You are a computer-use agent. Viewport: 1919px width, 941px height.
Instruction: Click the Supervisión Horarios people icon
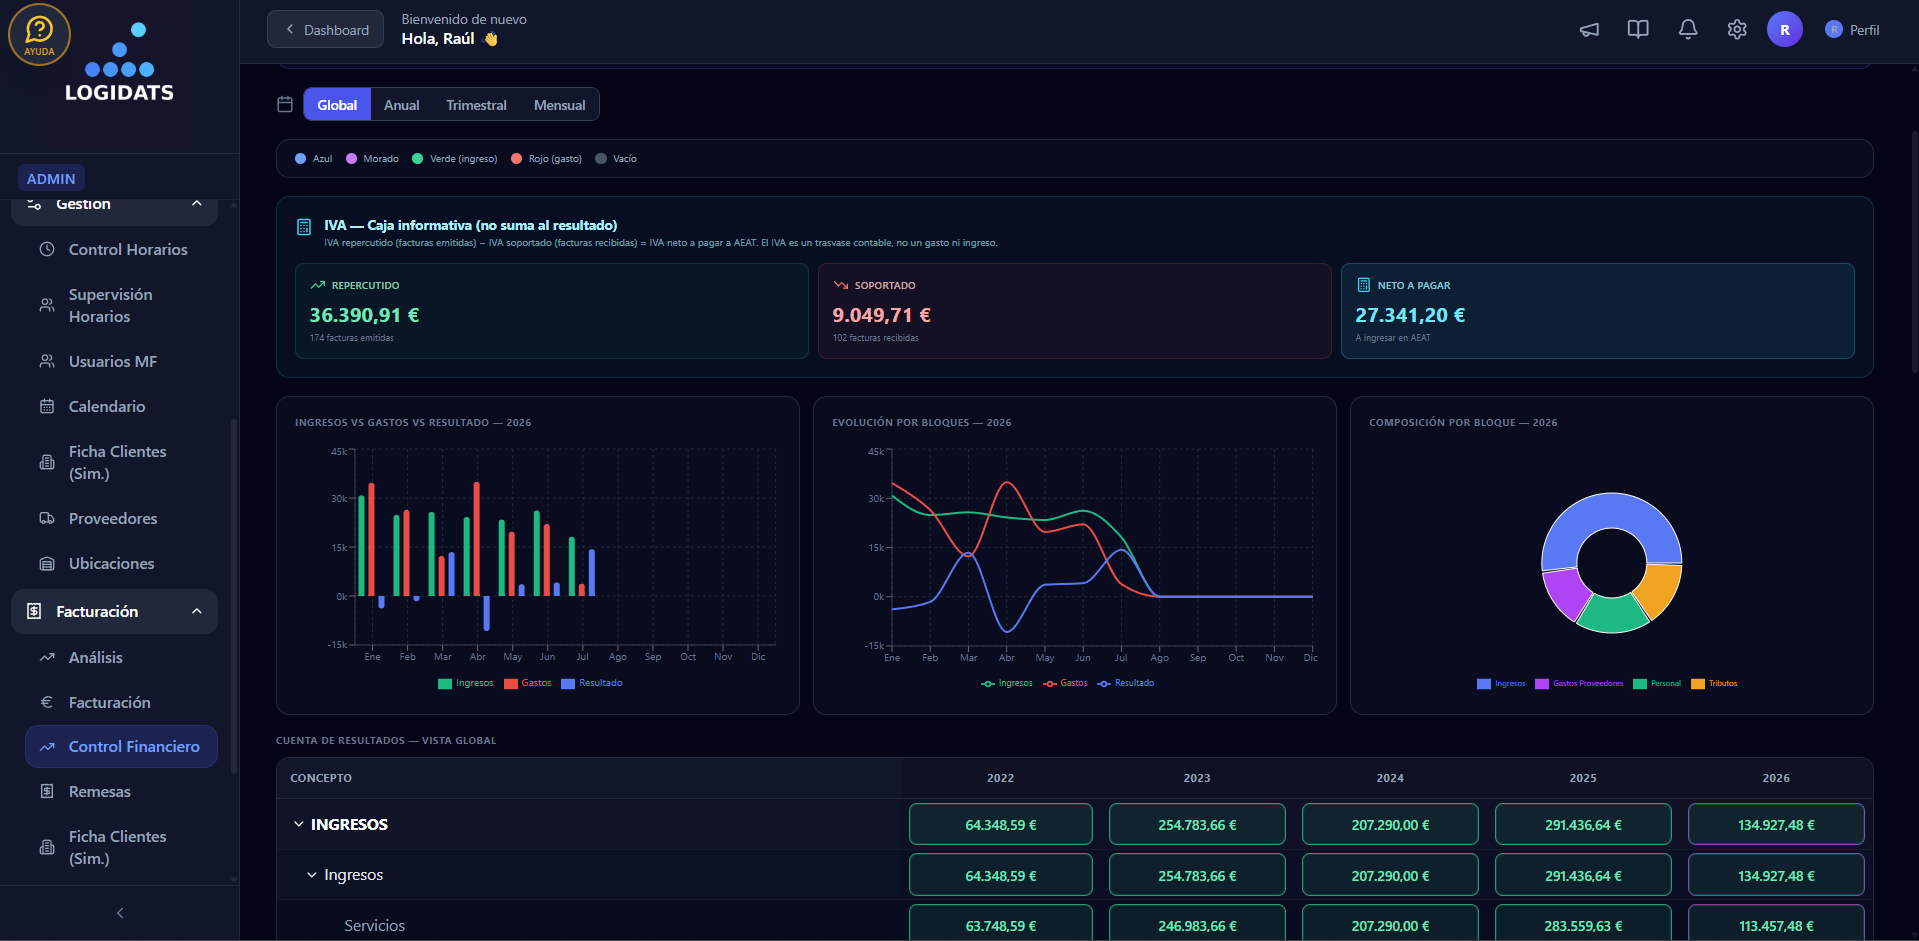[x=47, y=305]
